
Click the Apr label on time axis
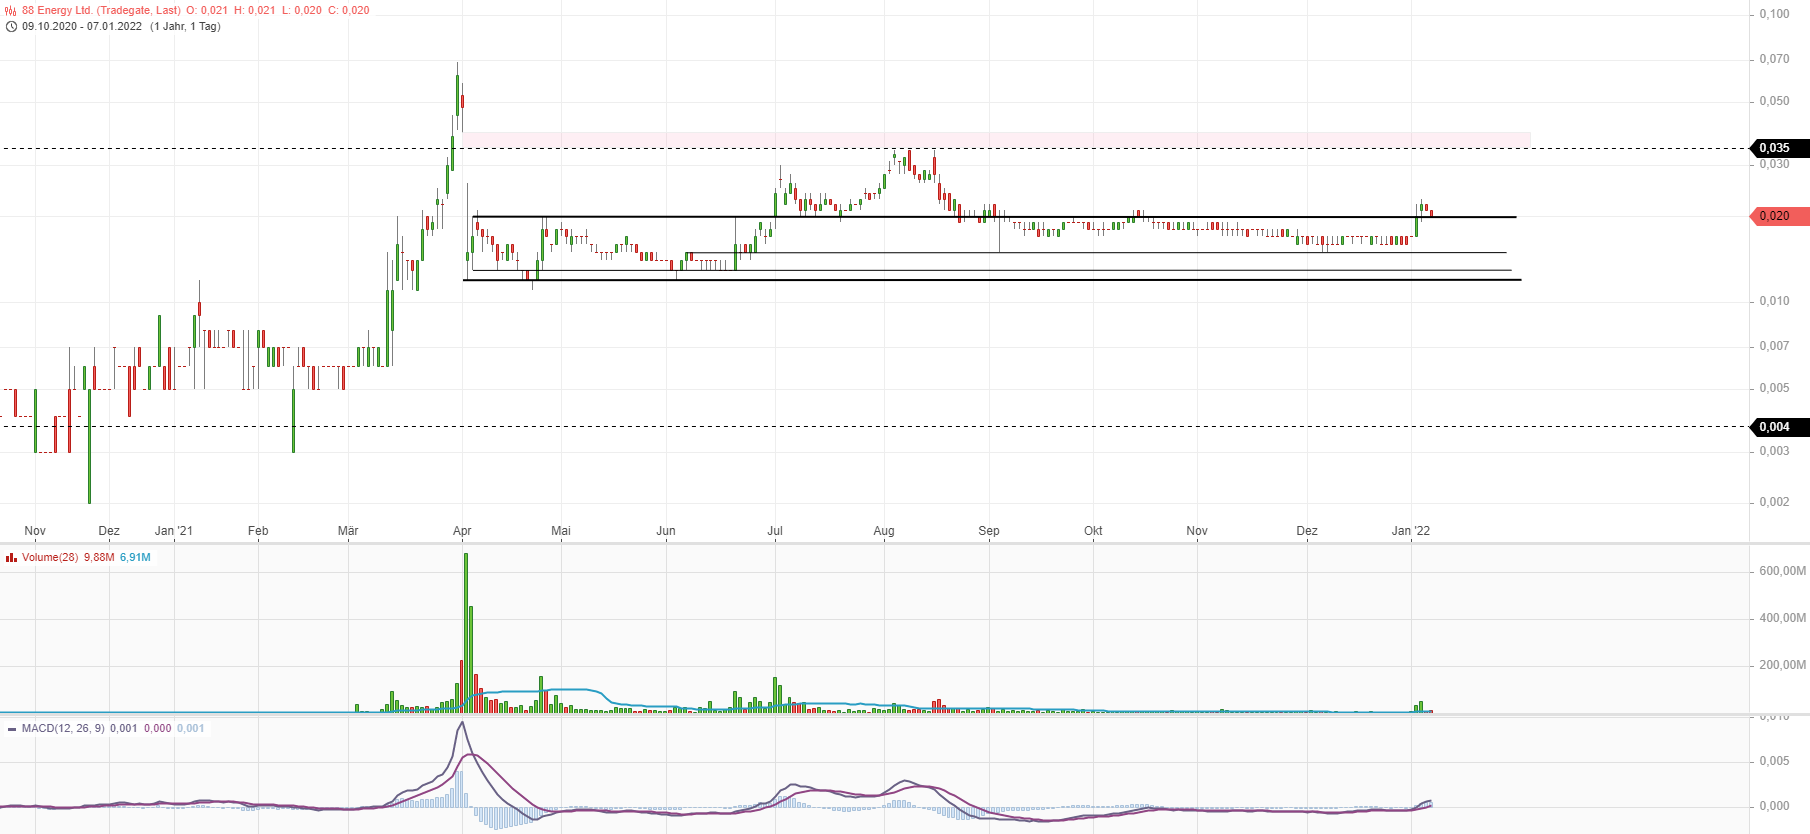tap(462, 531)
